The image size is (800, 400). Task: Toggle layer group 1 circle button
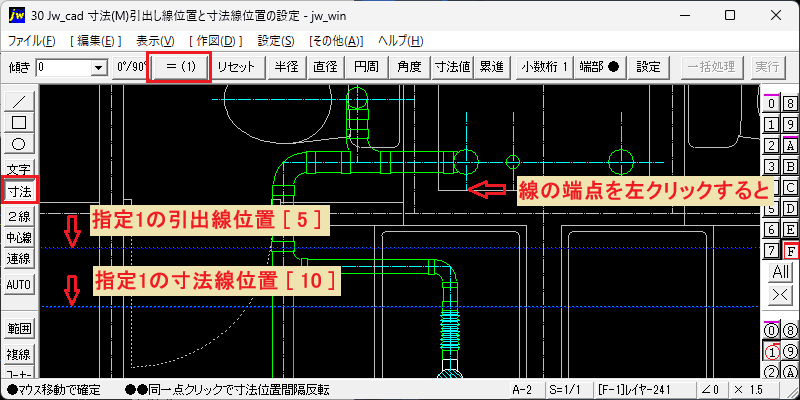coord(772,351)
